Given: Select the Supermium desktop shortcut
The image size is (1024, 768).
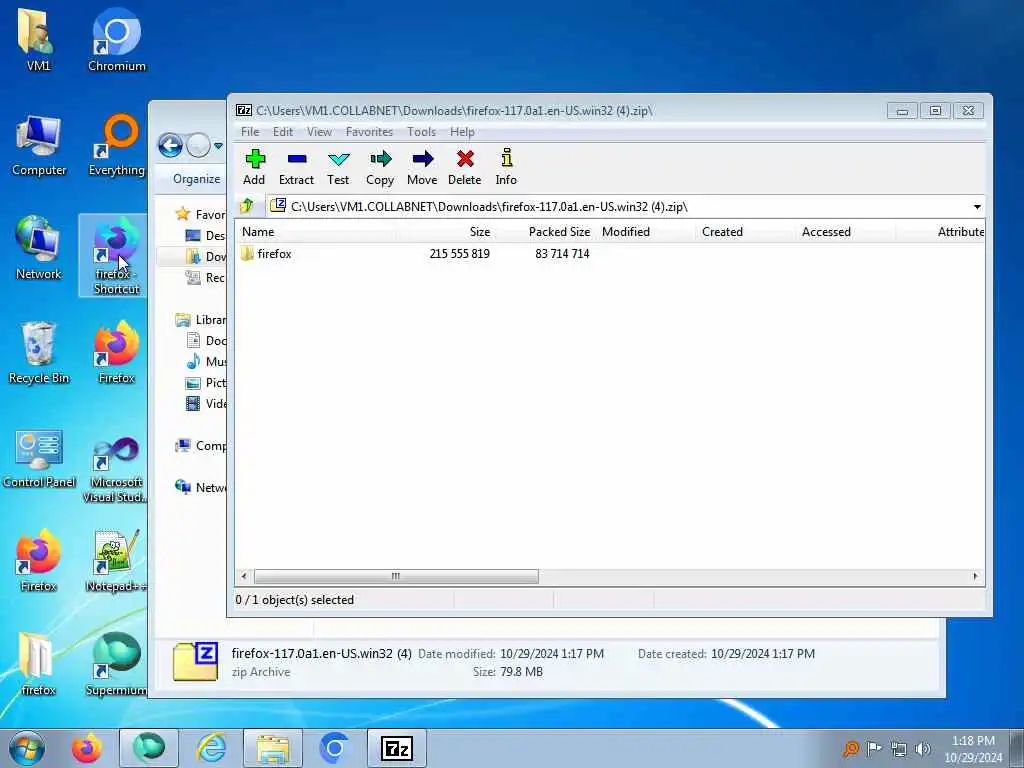Looking at the screenshot, I should [x=116, y=665].
